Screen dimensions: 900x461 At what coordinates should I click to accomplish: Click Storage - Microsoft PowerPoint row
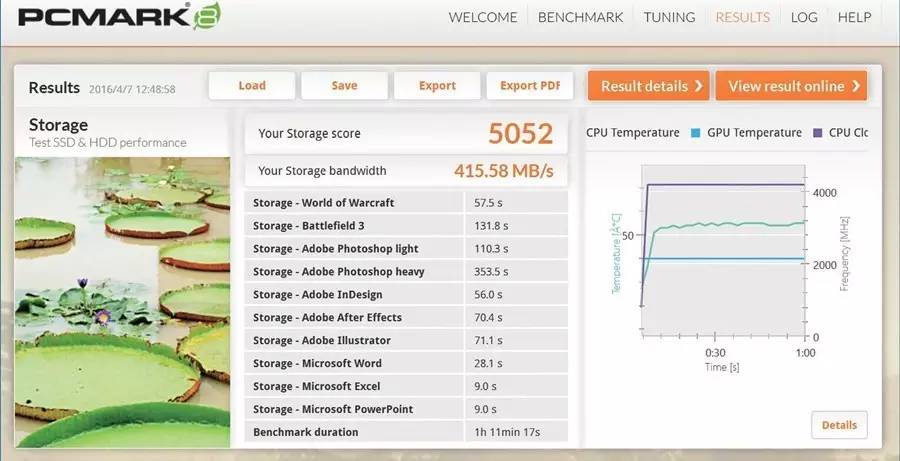click(406, 409)
